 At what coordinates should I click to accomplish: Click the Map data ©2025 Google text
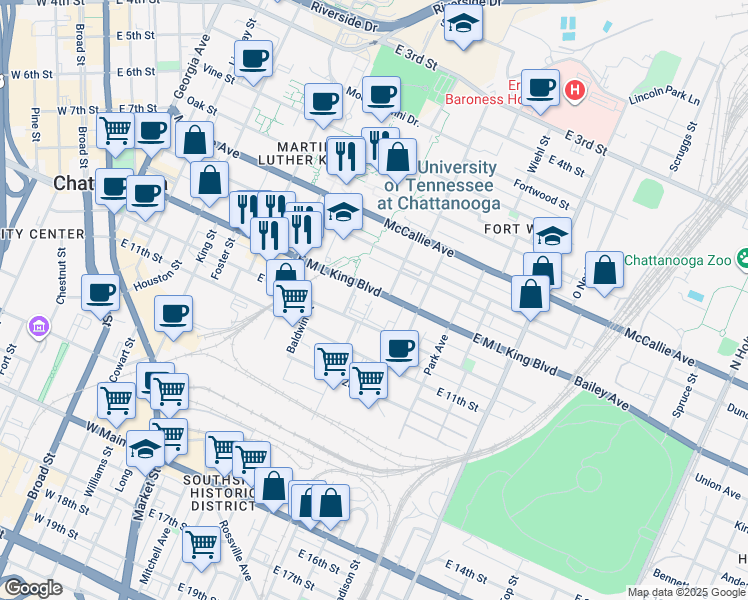click(x=685, y=592)
